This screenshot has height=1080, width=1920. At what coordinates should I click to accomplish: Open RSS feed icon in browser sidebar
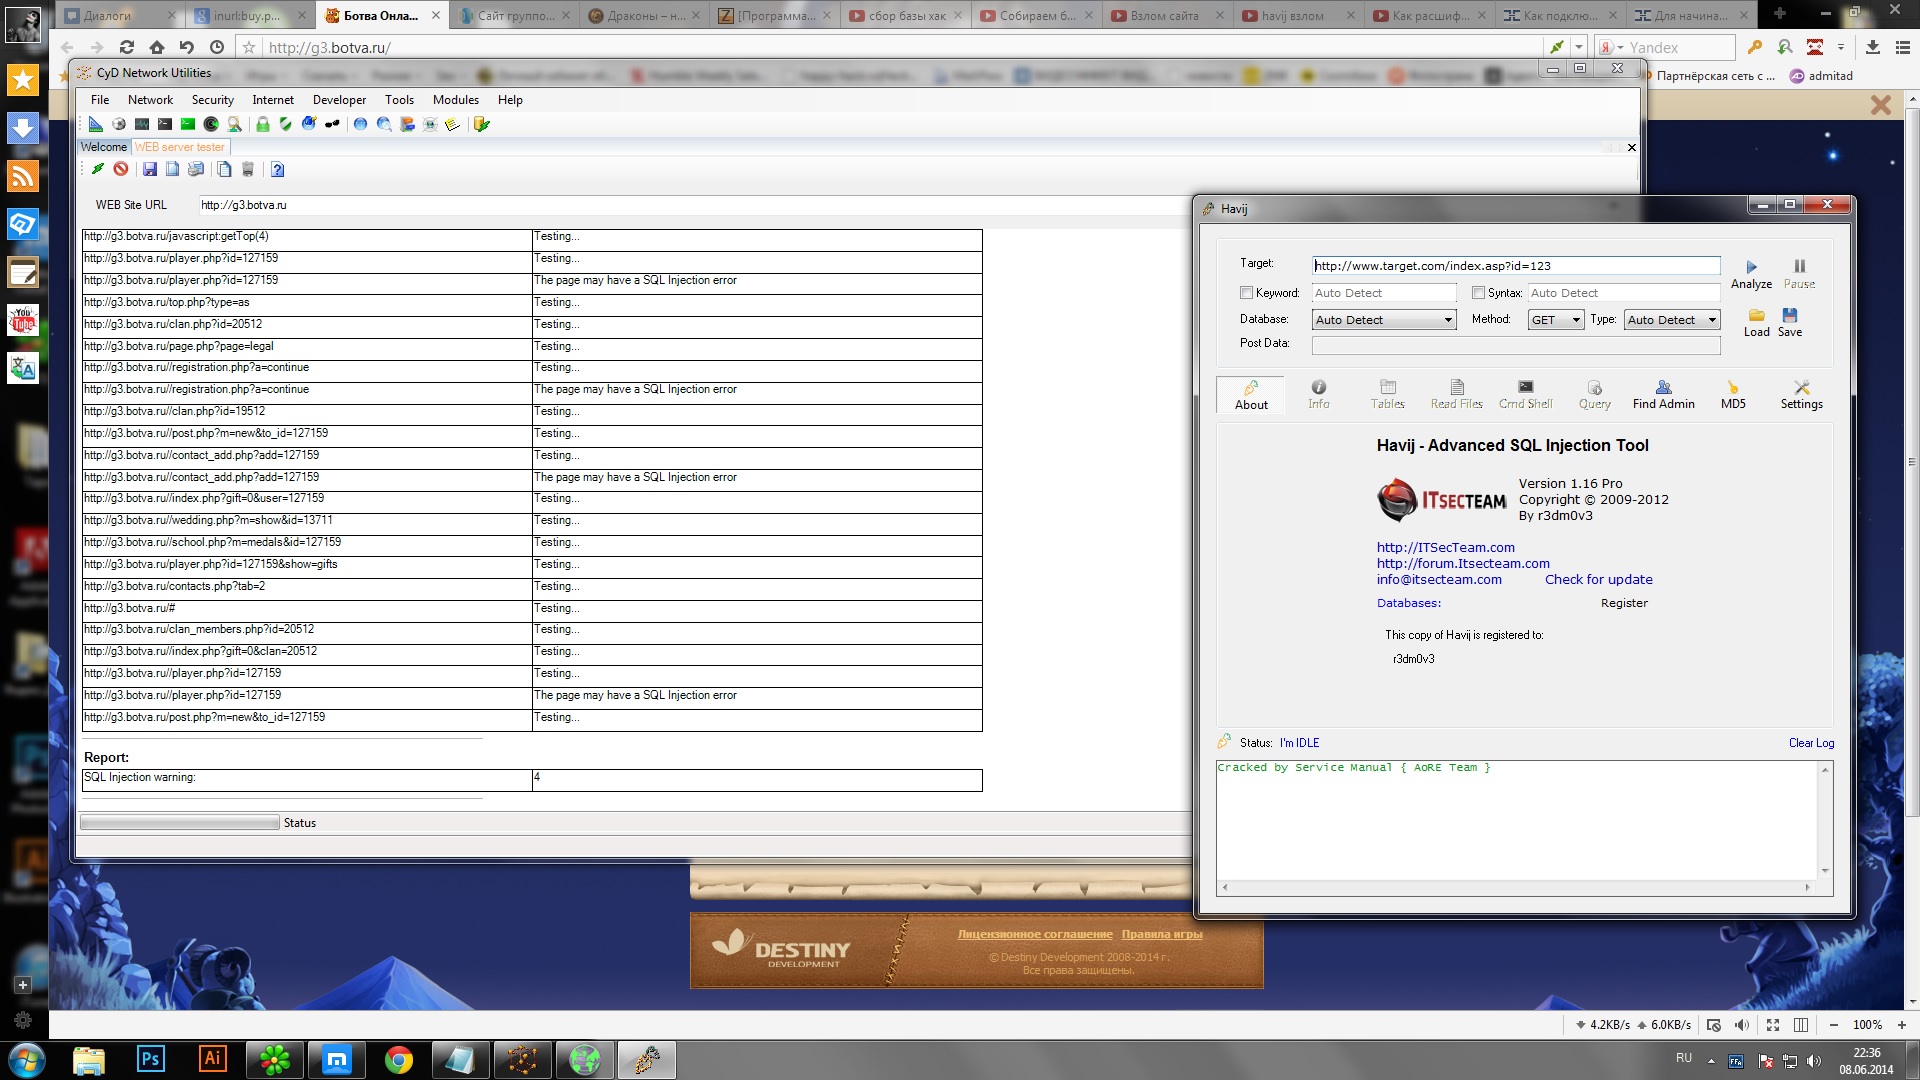(x=23, y=176)
